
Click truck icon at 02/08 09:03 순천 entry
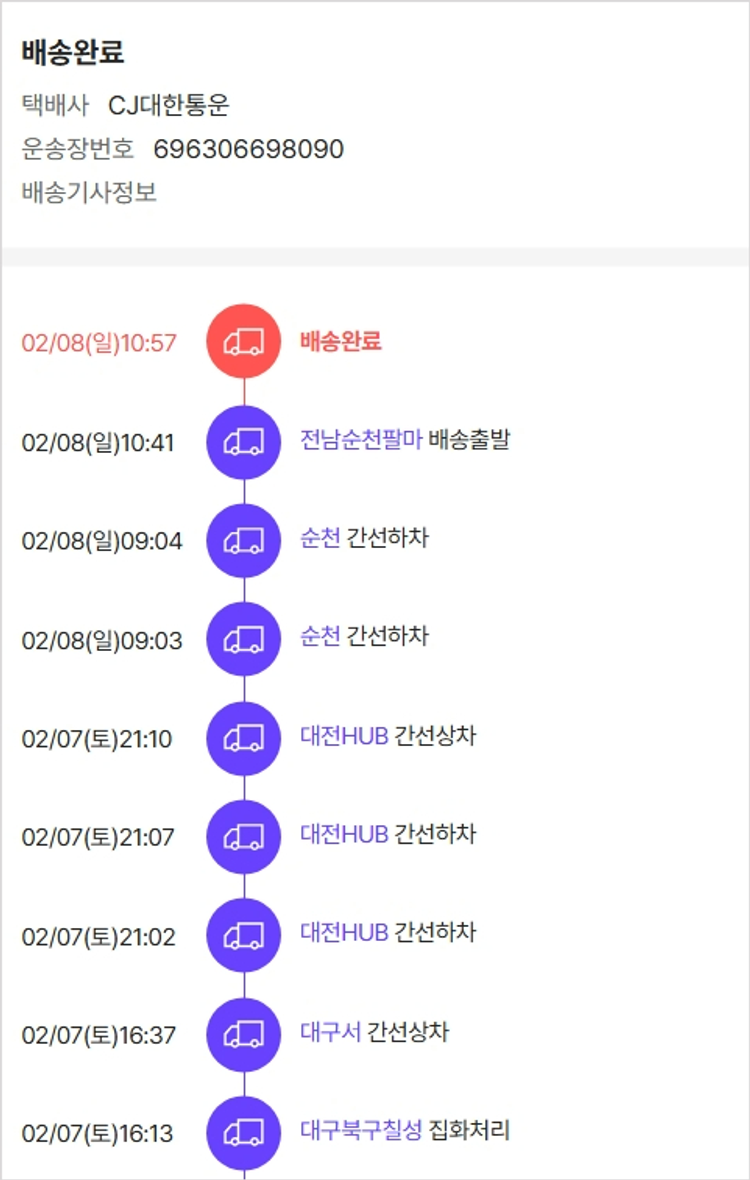pos(244,639)
